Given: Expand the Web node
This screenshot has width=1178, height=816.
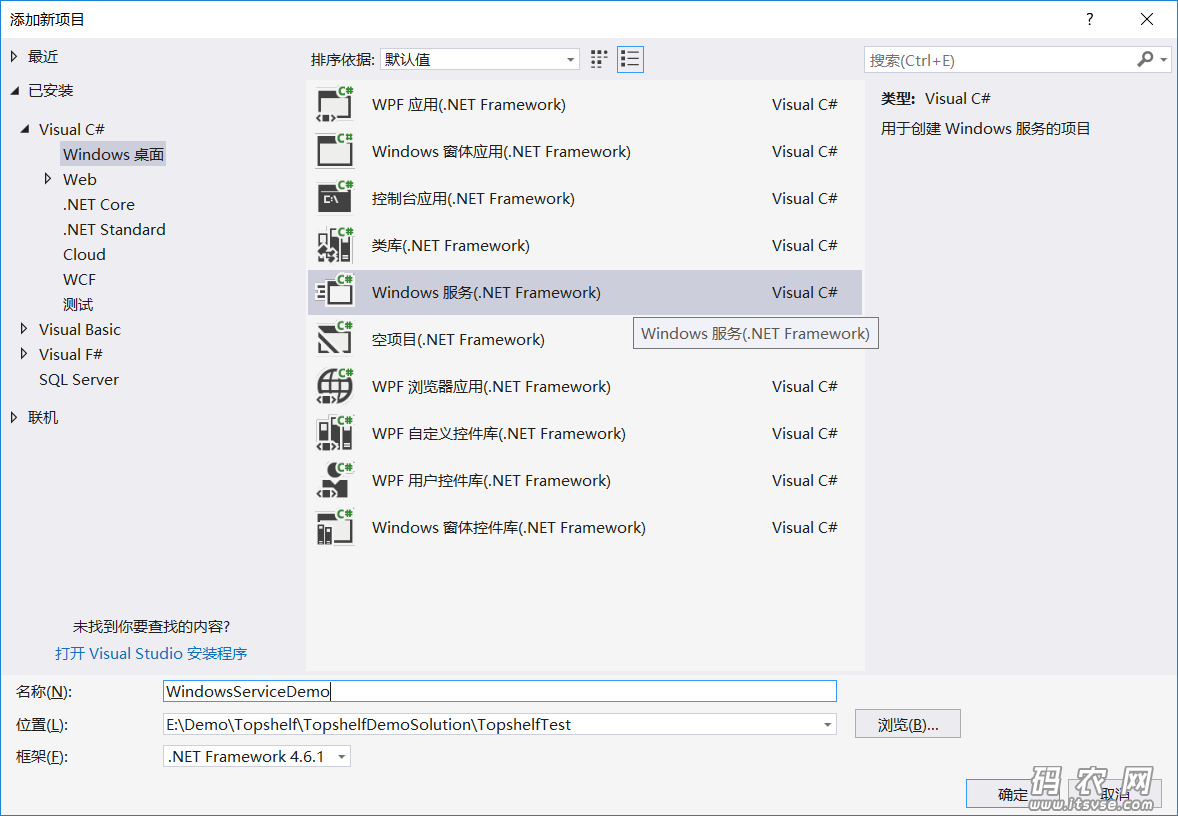Looking at the screenshot, I should tap(47, 179).
